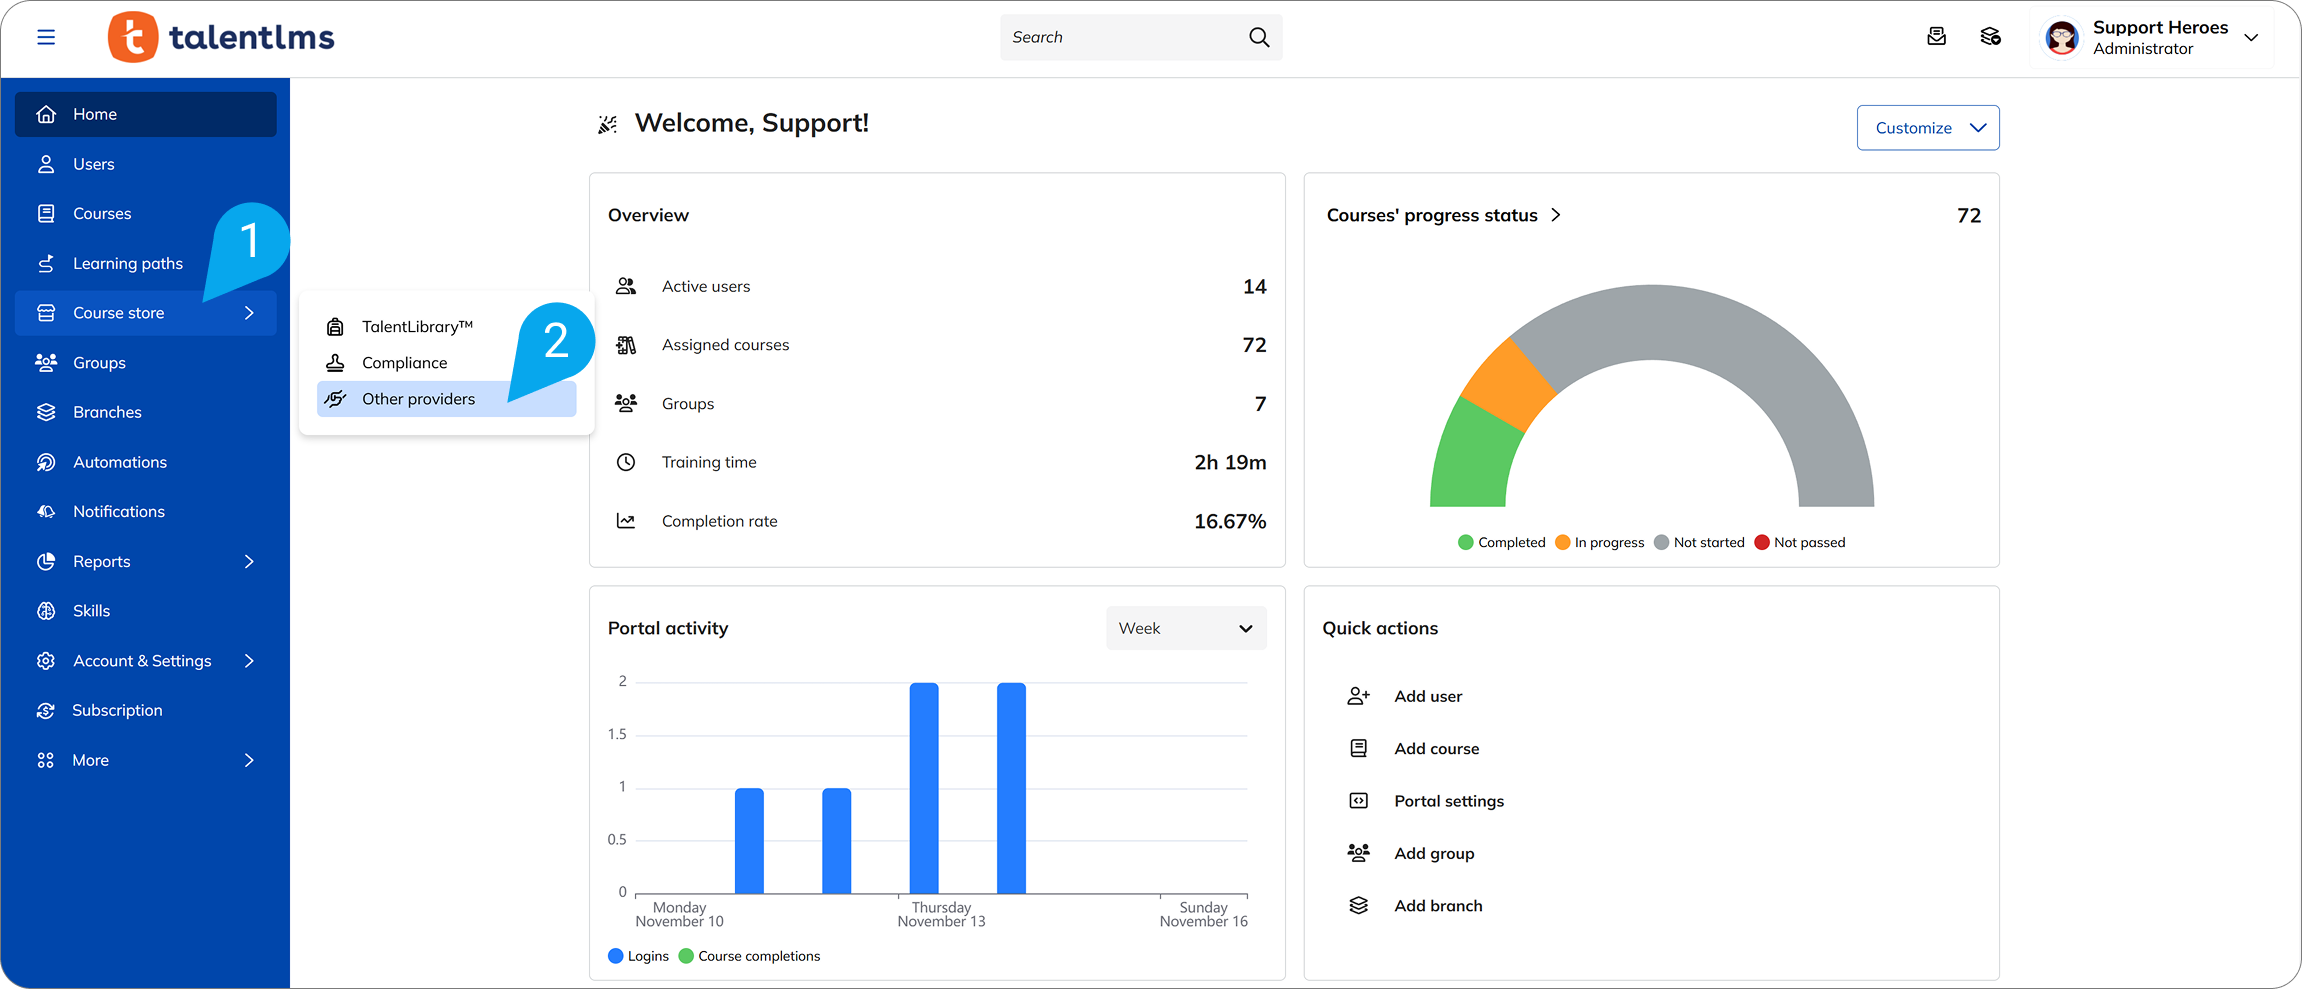Viewport: 2302px width, 989px height.
Task: Click the Add course quick action
Action: 1436,749
